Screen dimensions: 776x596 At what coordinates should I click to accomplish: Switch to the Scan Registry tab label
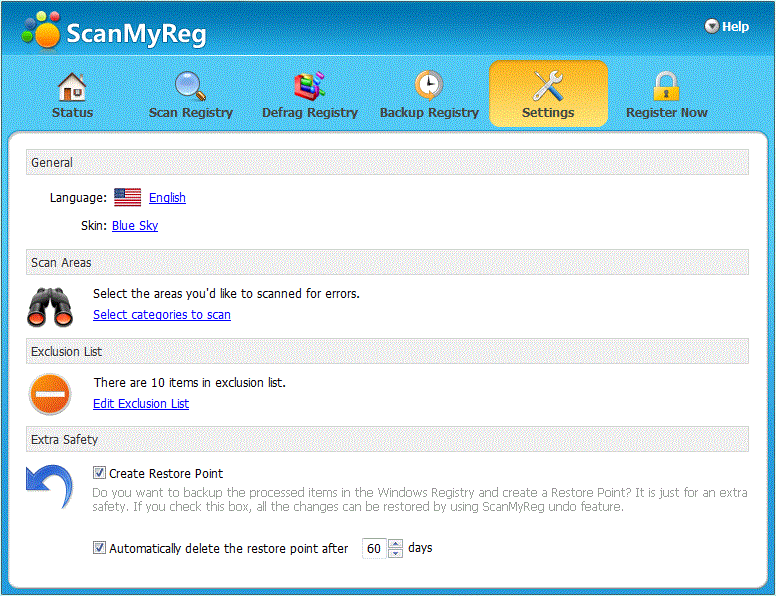pos(191,113)
